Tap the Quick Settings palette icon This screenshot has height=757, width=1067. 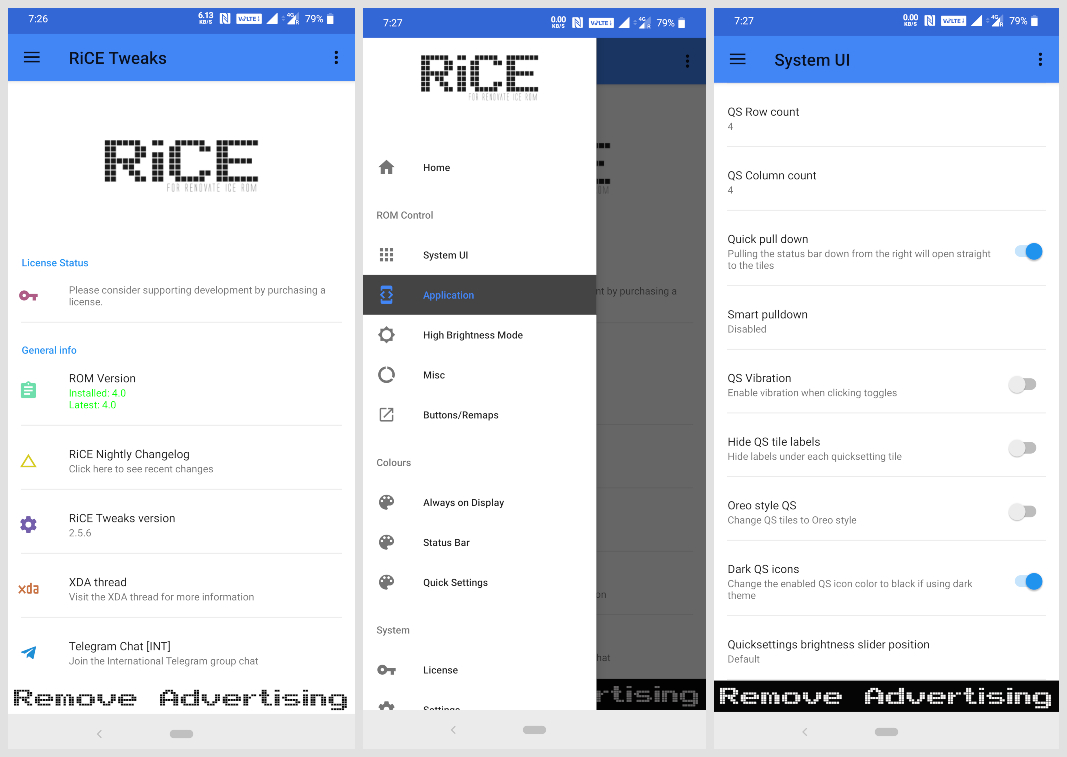(387, 583)
